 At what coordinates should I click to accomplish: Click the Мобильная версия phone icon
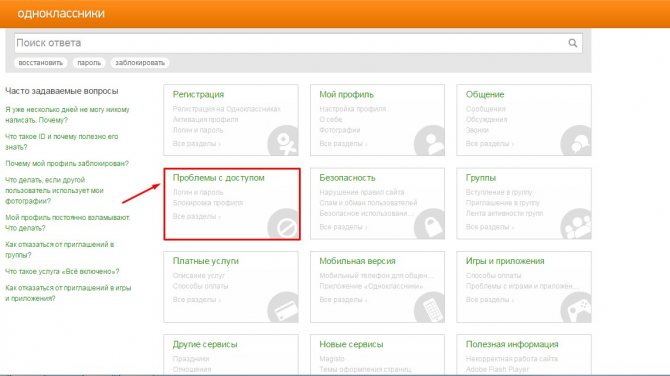[x=429, y=307]
